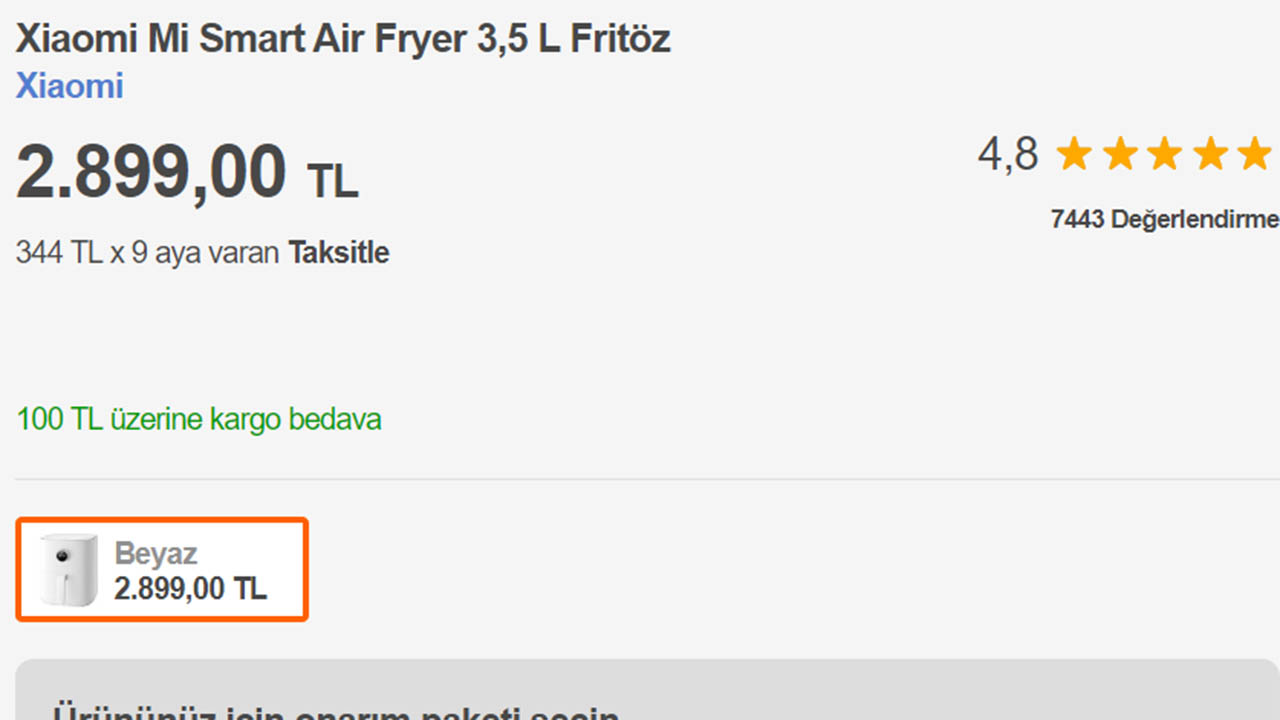This screenshot has height=720, width=1280.
Task: Click the repair package section heading
Action: pyautogui.click(x=335, y=712)
